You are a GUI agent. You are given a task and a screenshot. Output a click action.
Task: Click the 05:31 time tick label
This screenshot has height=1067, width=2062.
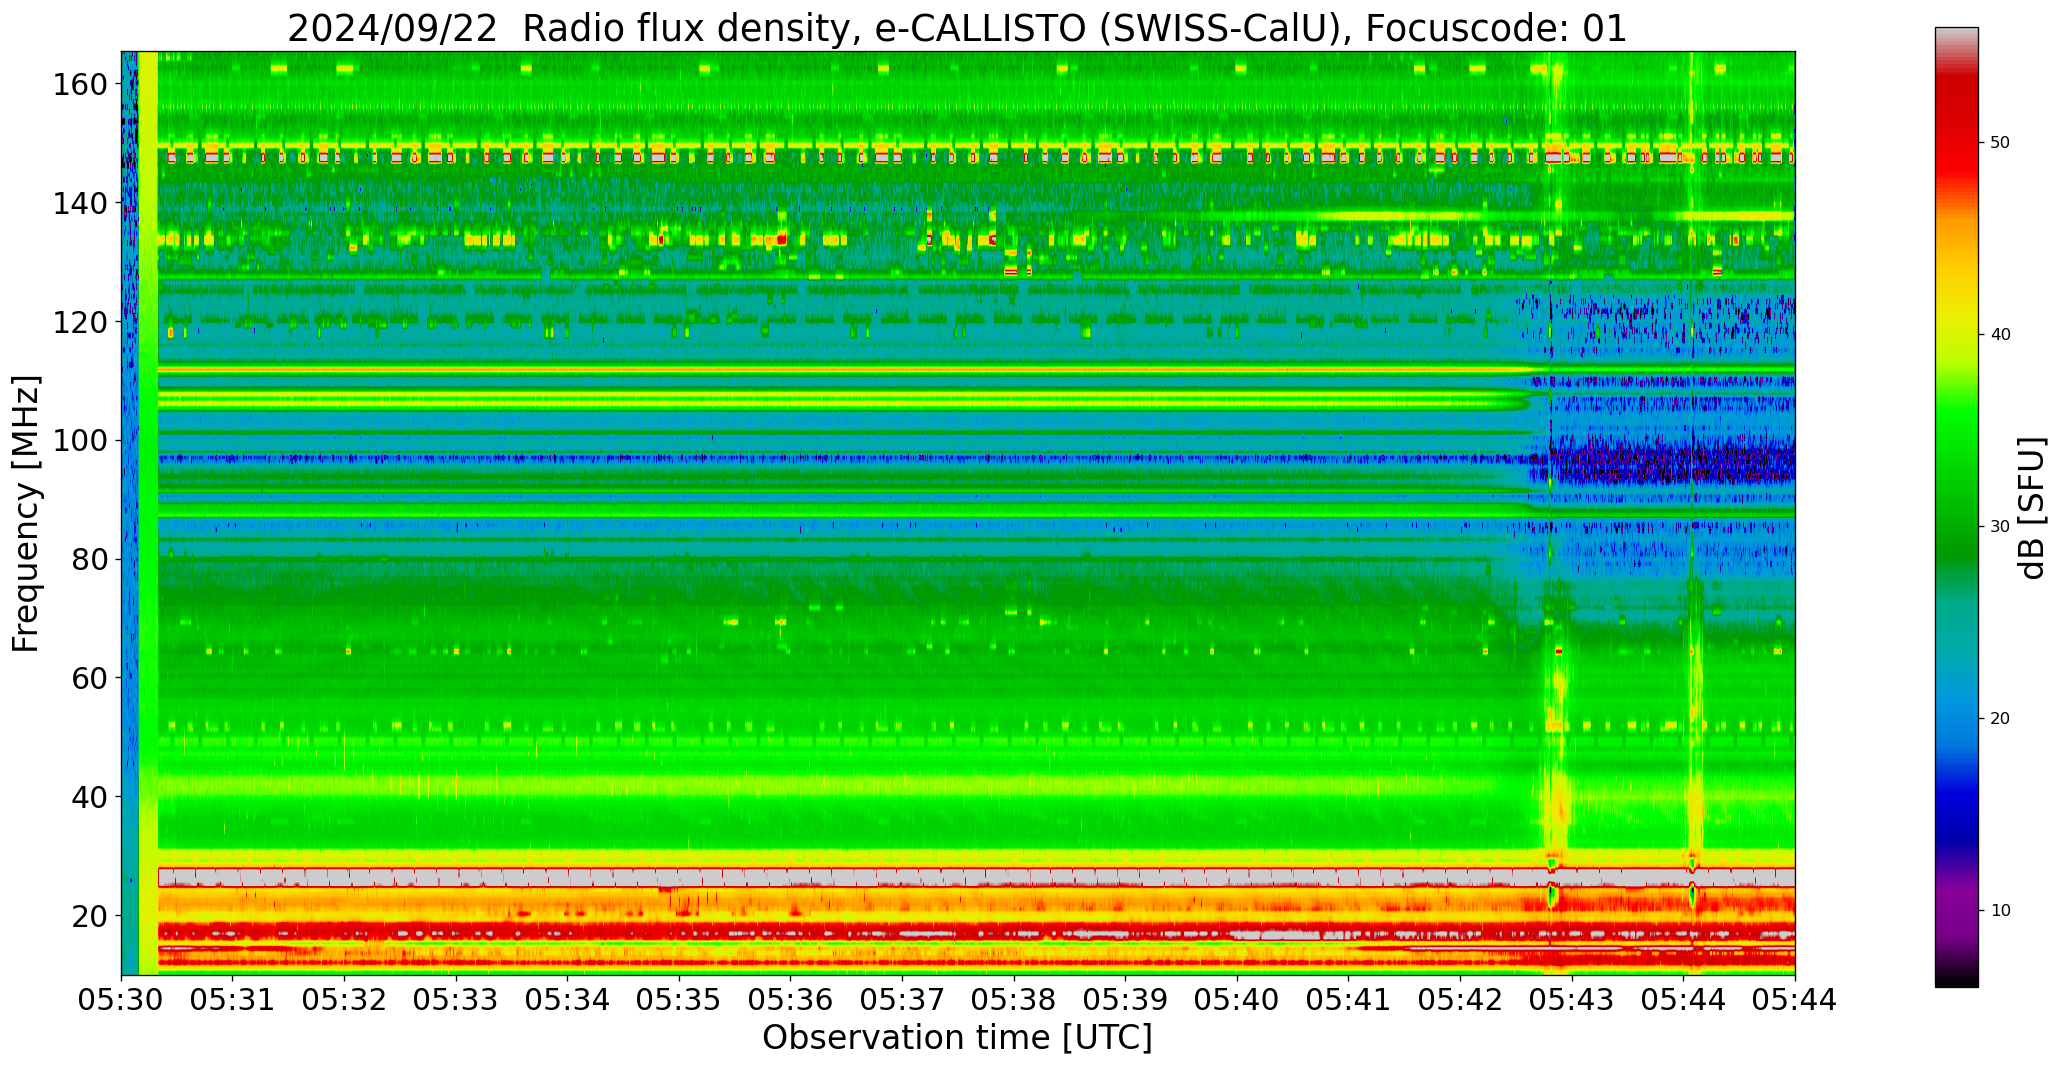233,1000
